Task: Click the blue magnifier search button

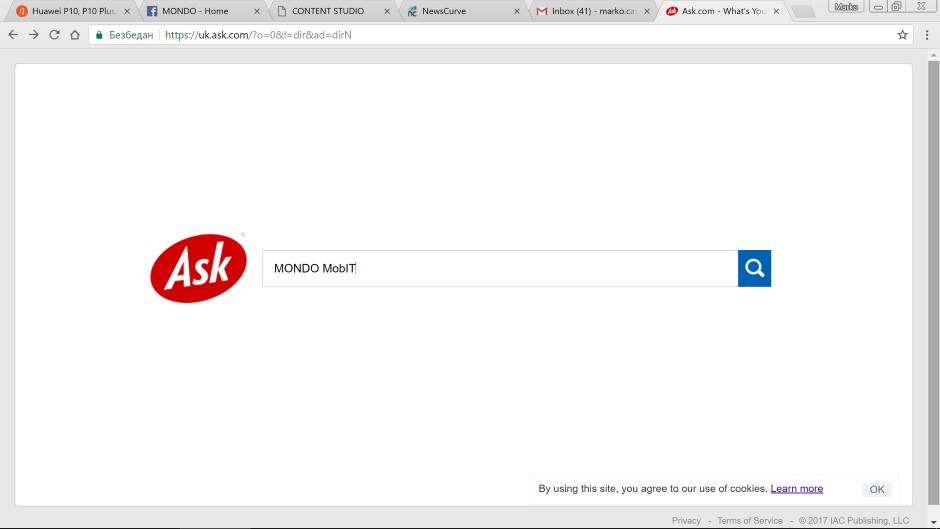Action: [754, 268]
